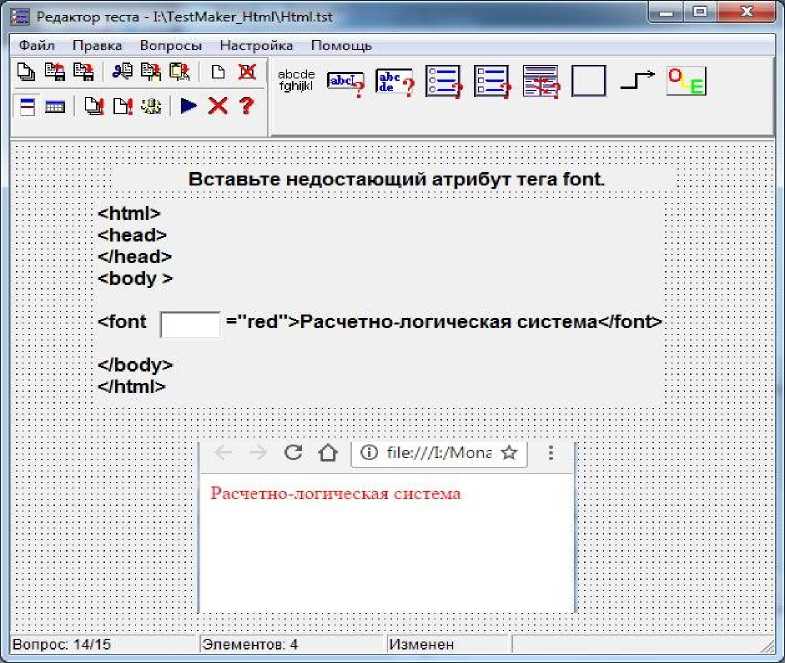Add a matching pairs question element
The image size is (785, 663).
(x=541, y=82)
